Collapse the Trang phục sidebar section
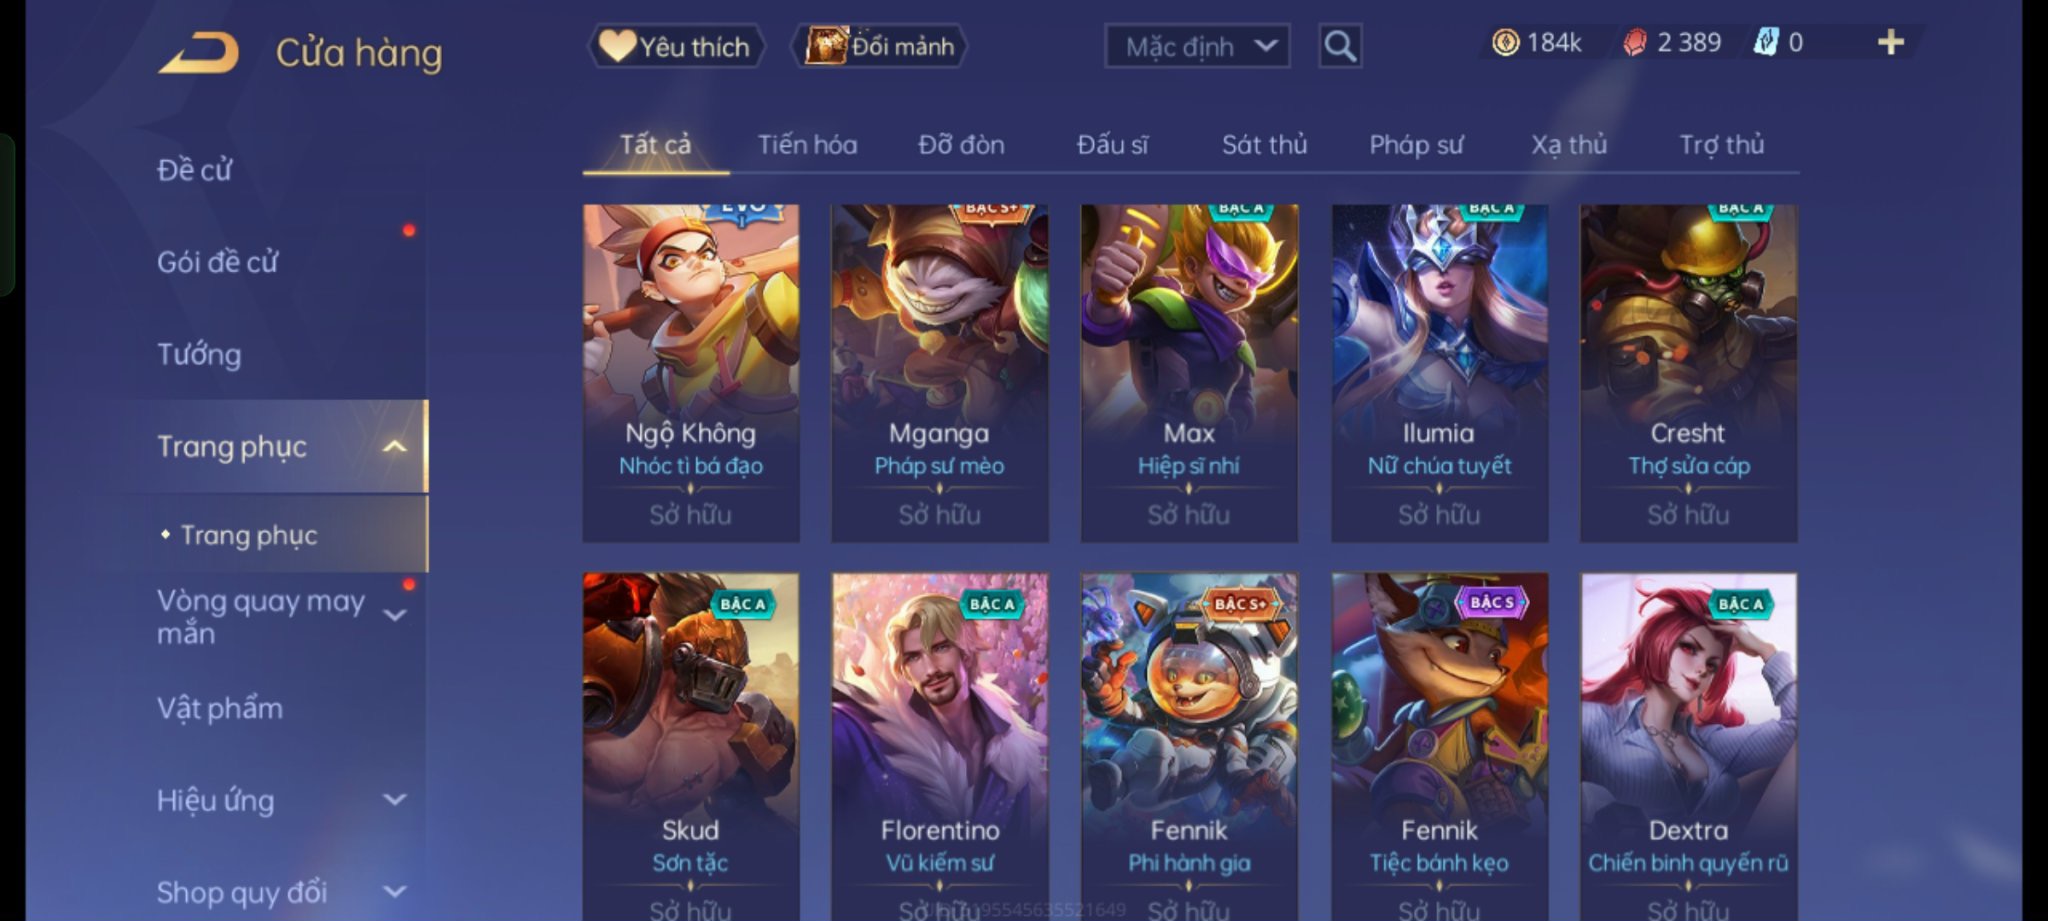 pos(395,447)
